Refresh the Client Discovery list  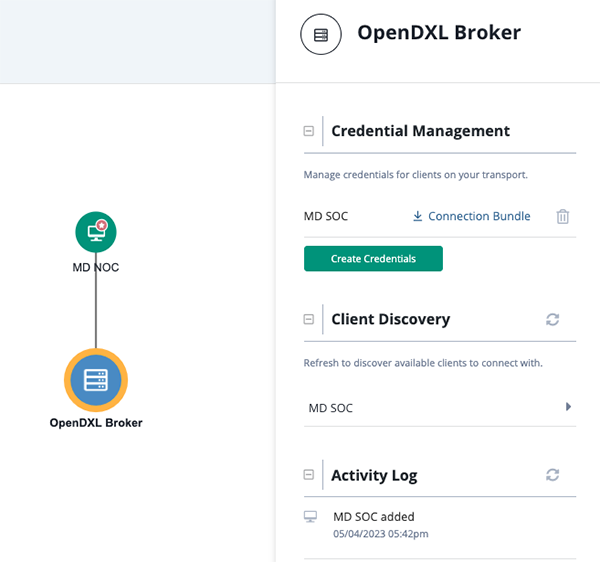(x=552, y=319)
